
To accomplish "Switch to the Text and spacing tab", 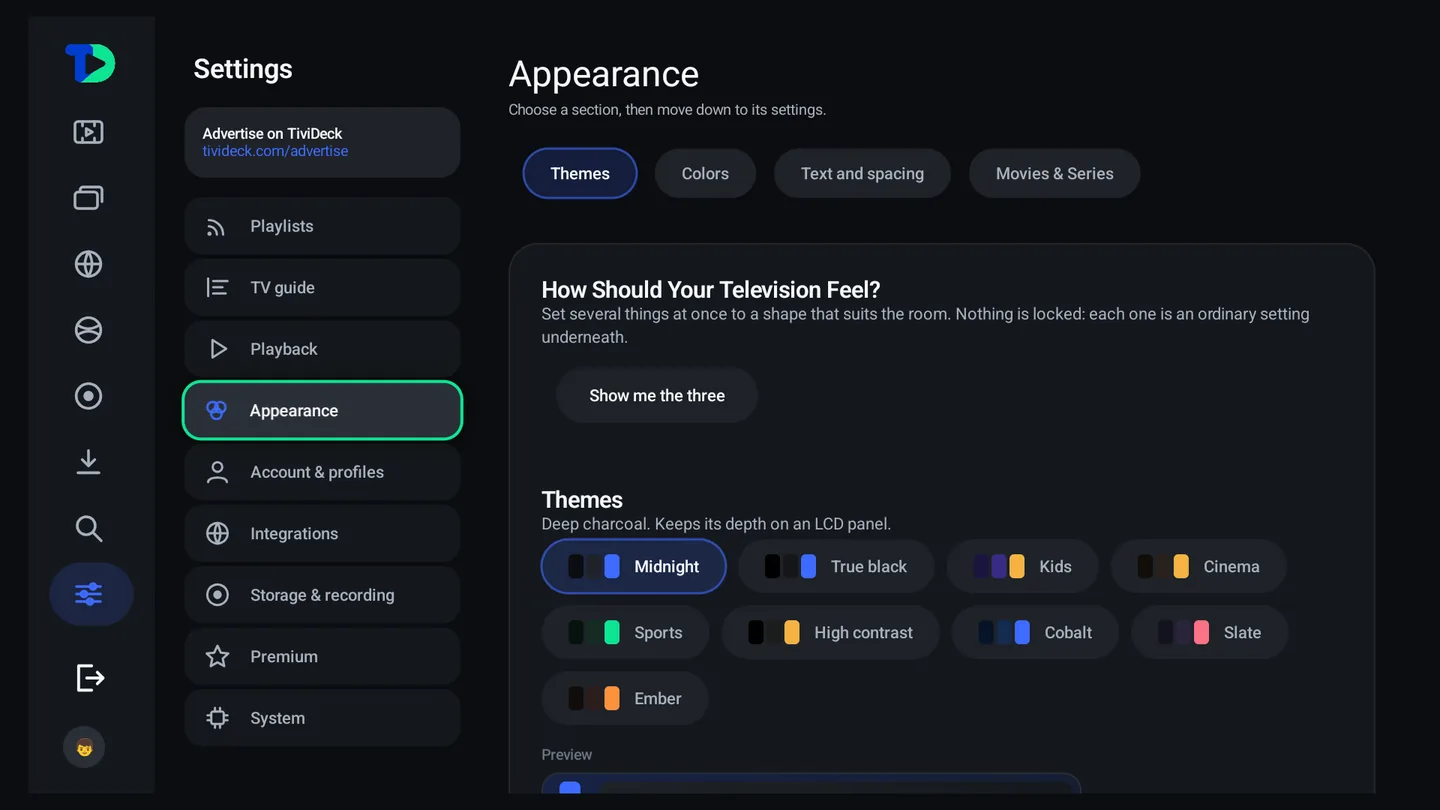I will [x=862, y=173].
